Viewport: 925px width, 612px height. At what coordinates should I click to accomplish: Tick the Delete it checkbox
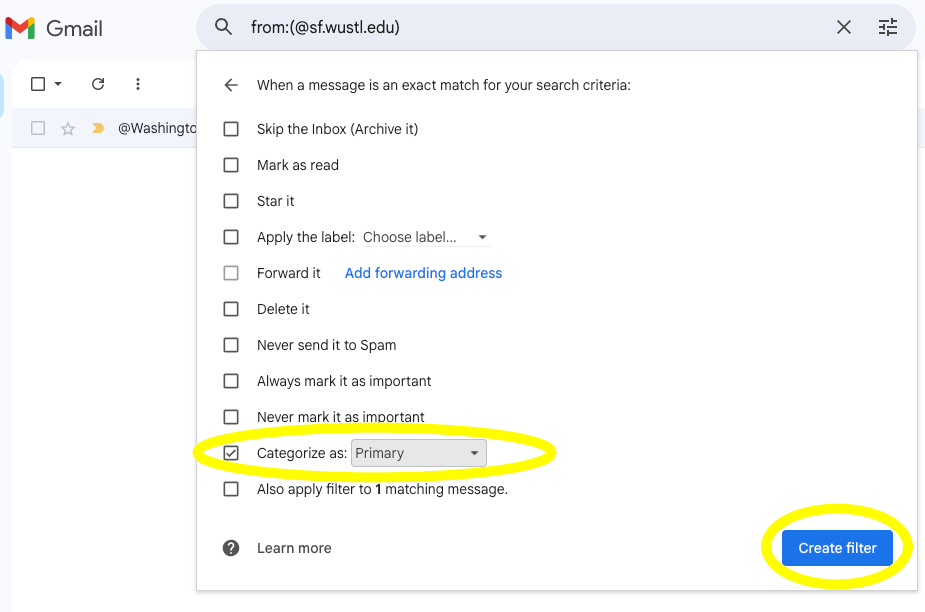coord(231,309)
